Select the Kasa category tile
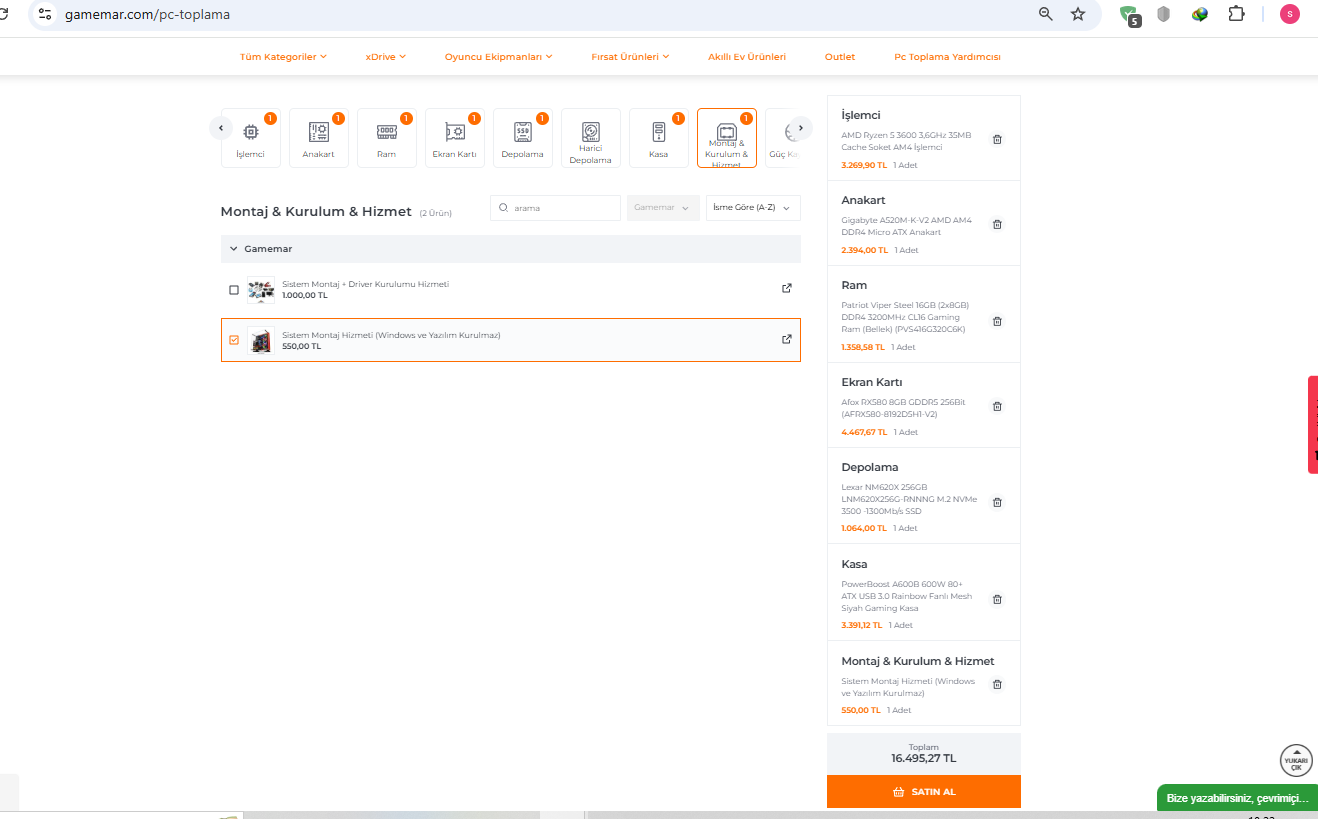The image size is (1318, 819). click(658, 138)
